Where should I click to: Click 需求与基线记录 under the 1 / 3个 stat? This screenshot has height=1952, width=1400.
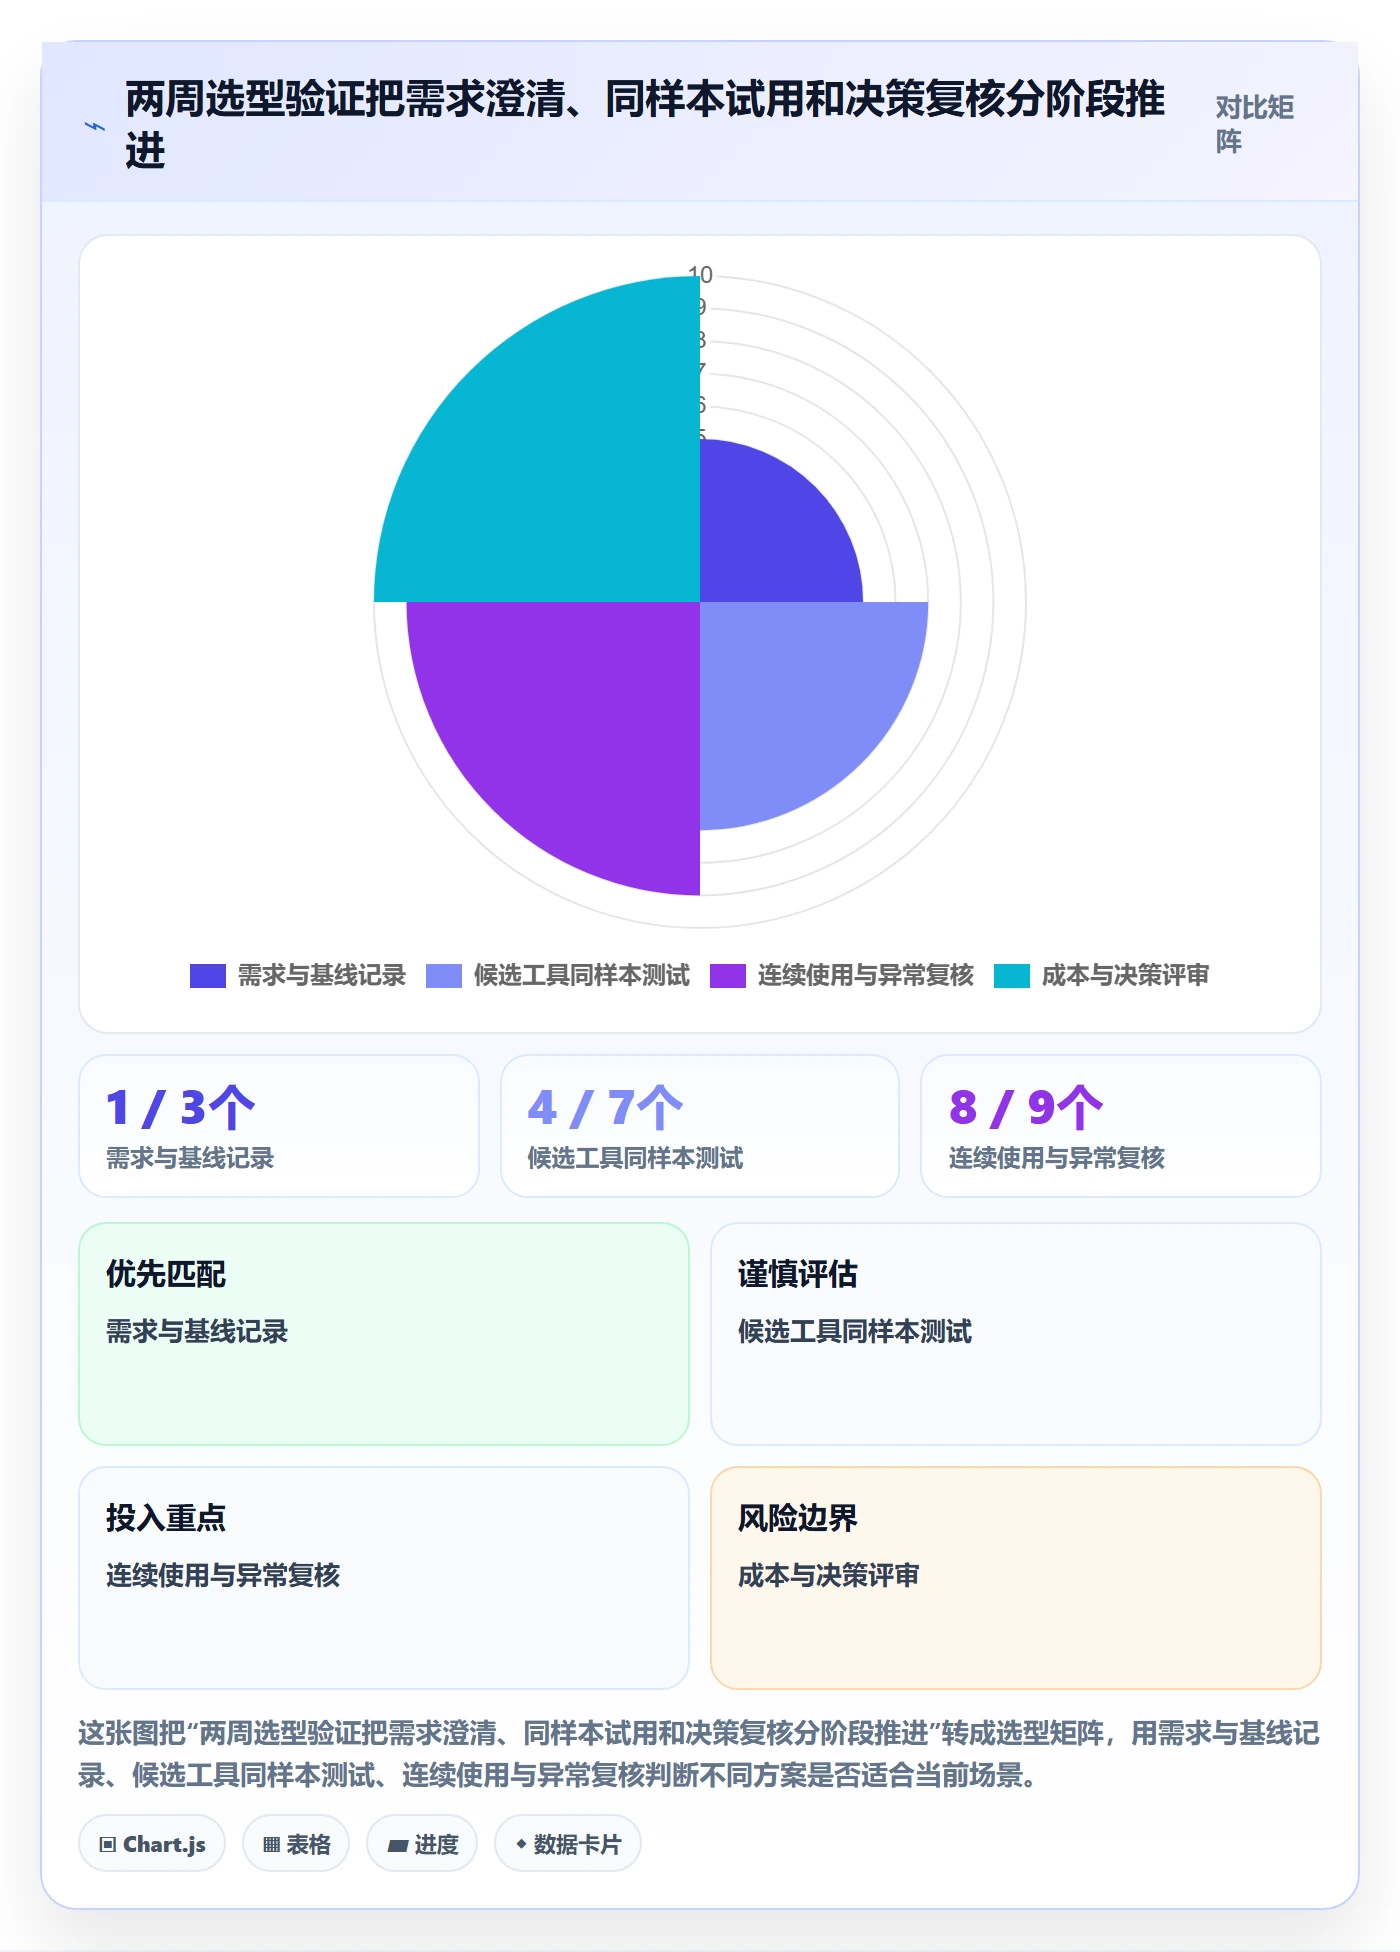coord(190,1158)
